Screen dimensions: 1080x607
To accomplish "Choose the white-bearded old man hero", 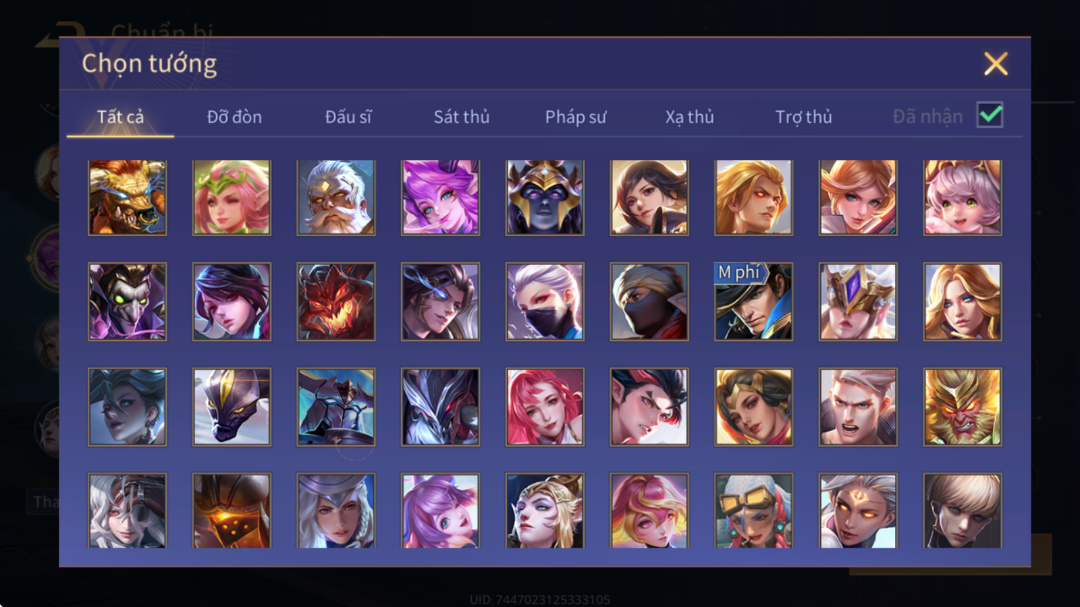I will tap(336, 198).
